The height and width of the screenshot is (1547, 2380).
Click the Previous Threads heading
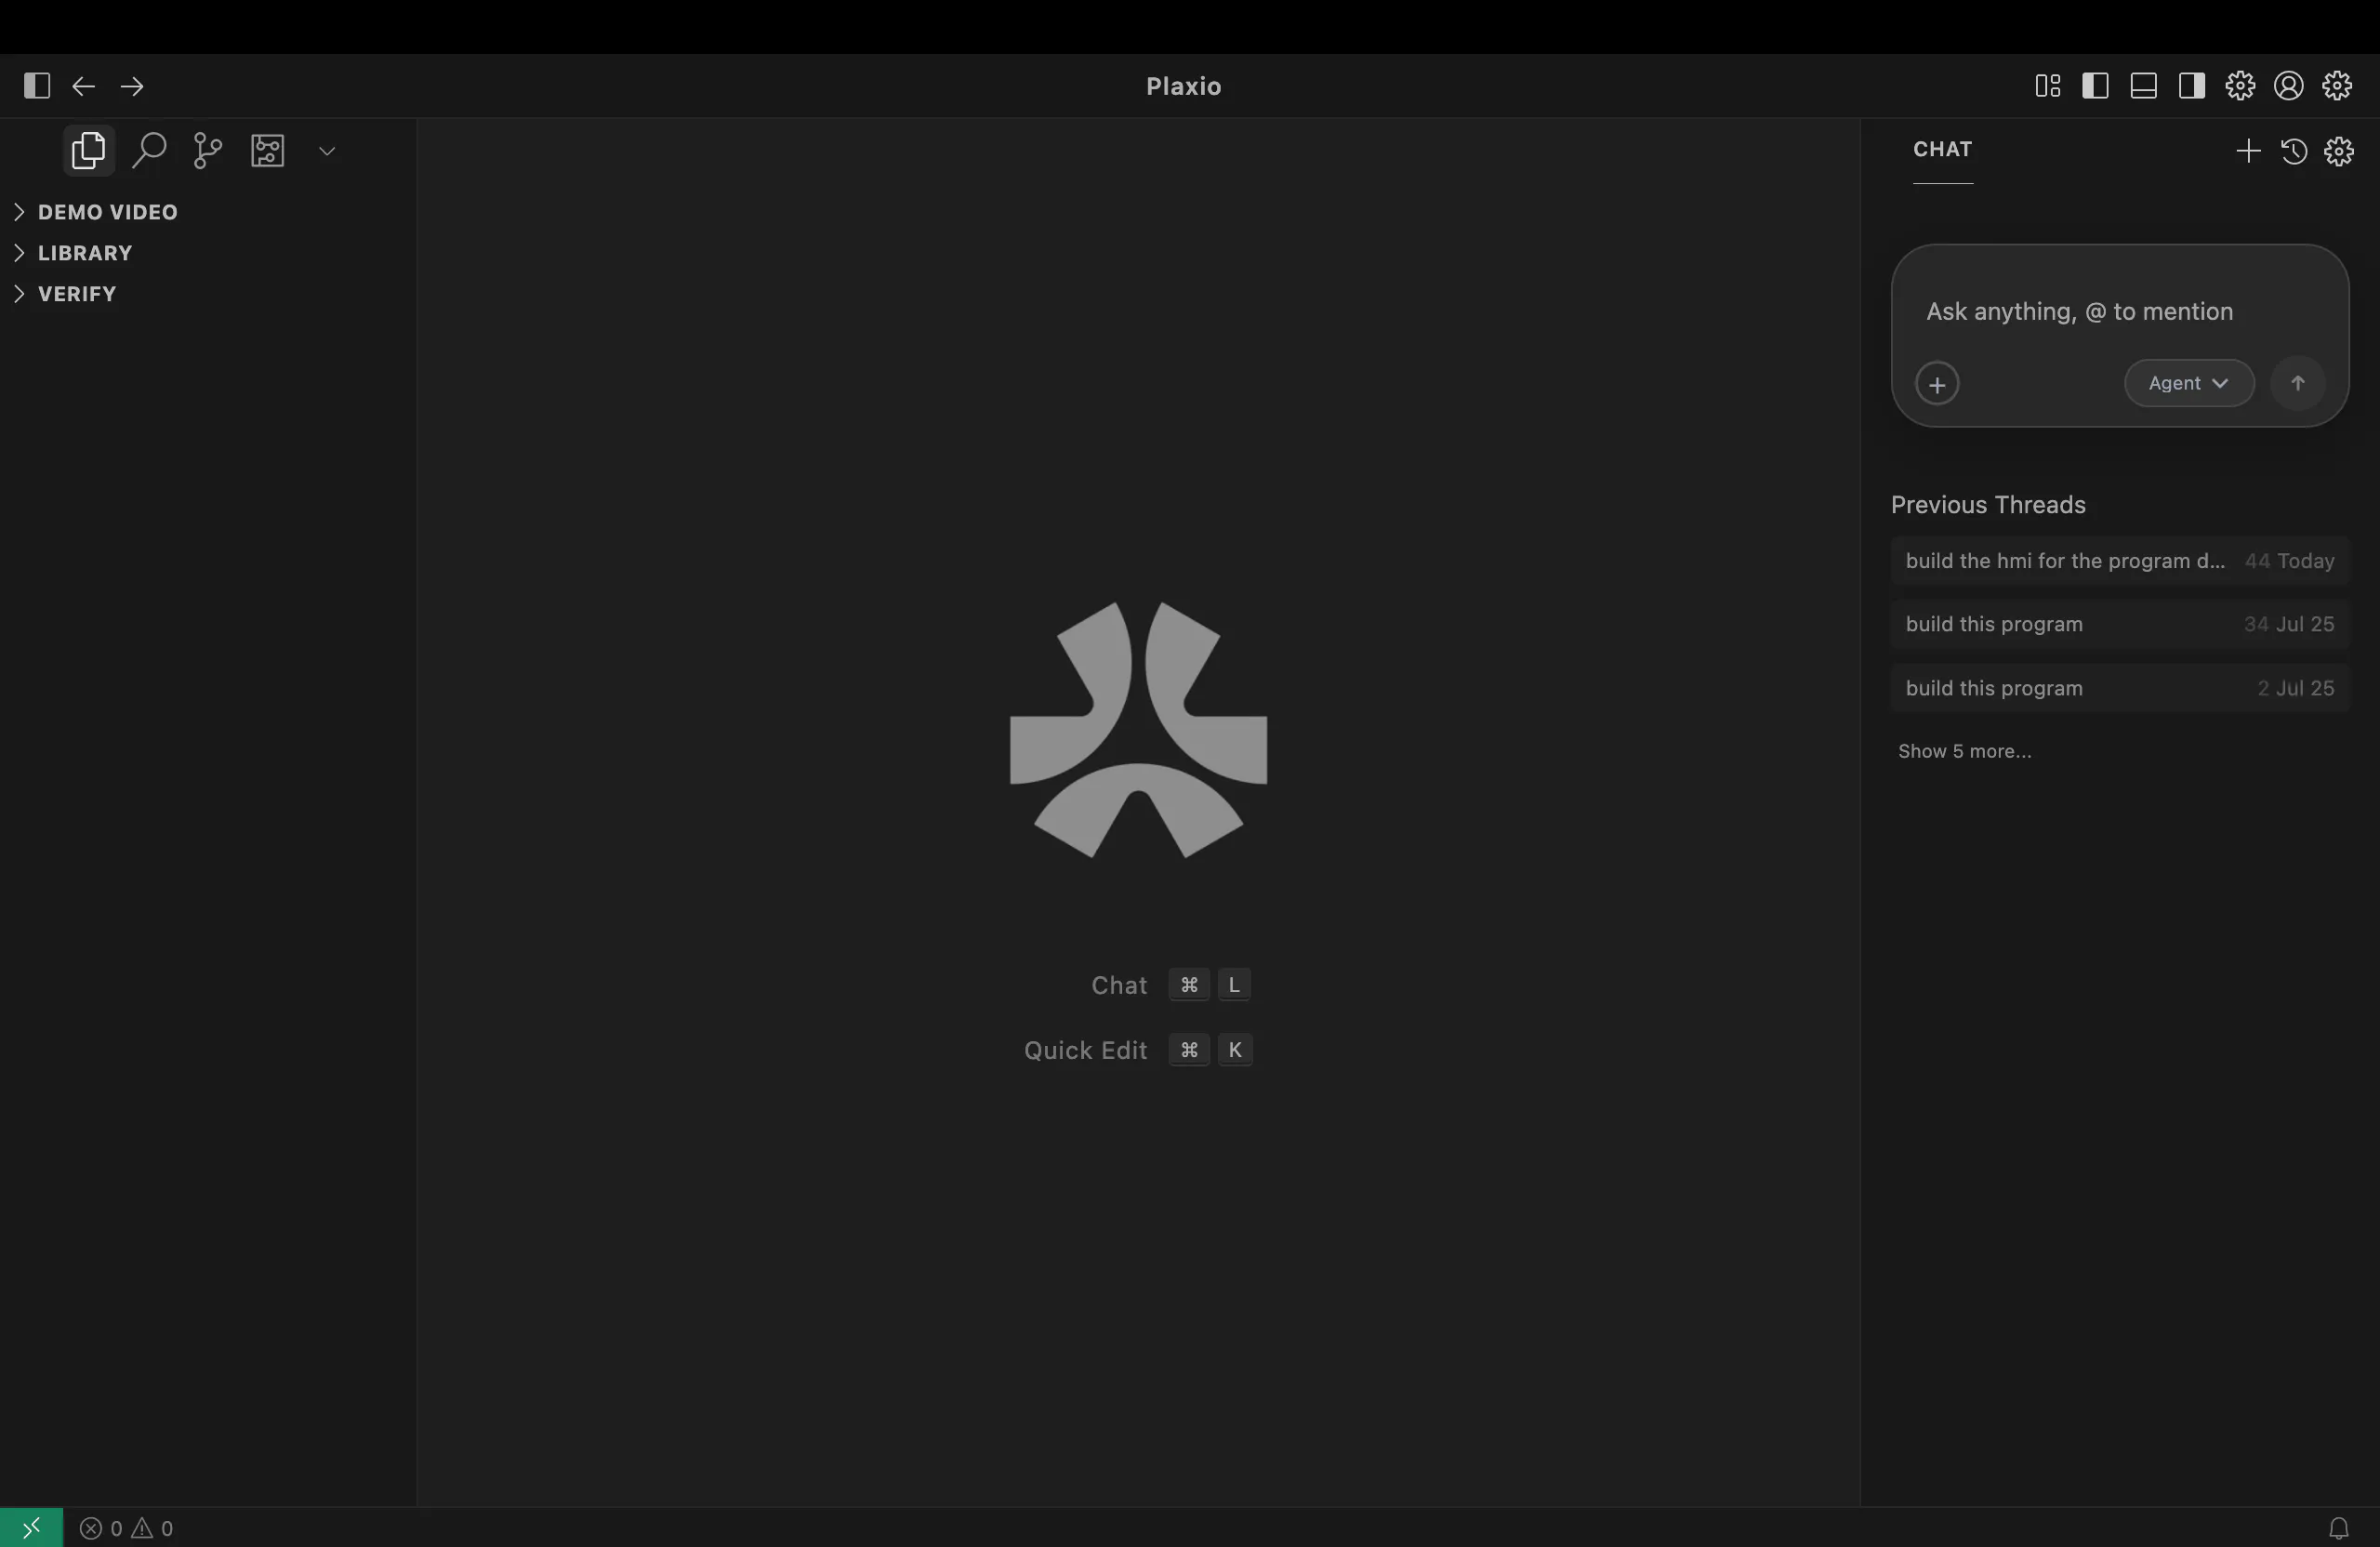[1988, 505]
